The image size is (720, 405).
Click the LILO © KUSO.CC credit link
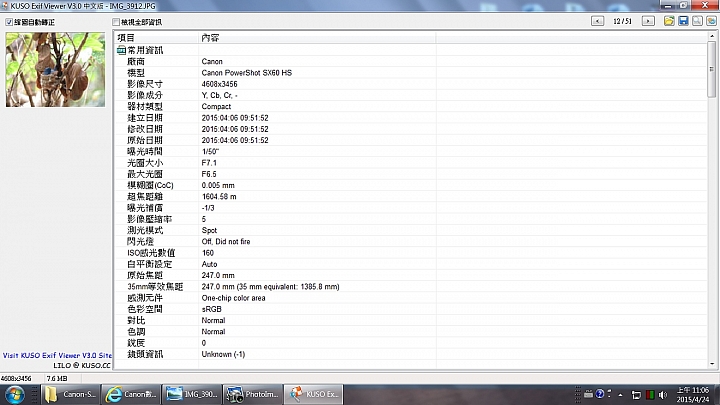click(82, 366)
